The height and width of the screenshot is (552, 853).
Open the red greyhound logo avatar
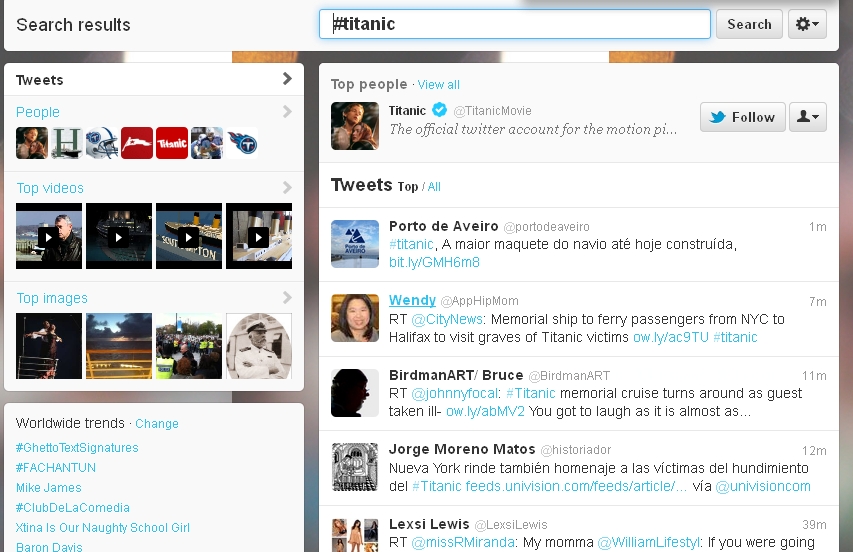click(137, 143)
